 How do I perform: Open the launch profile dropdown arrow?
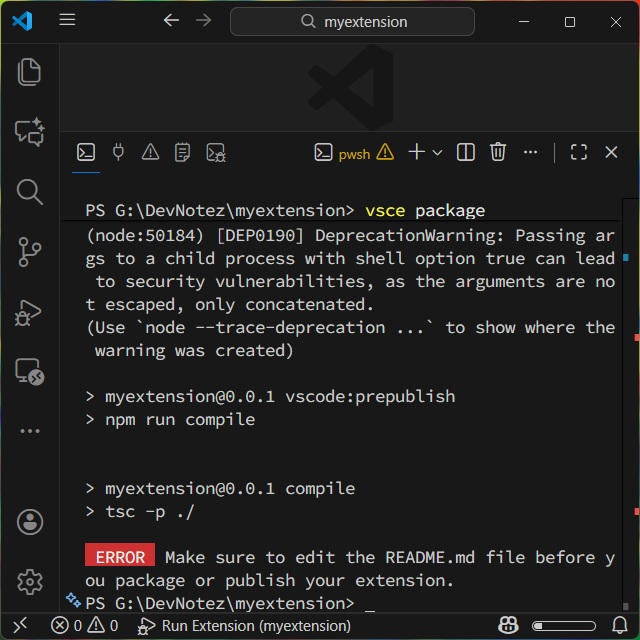click(437, 152)
